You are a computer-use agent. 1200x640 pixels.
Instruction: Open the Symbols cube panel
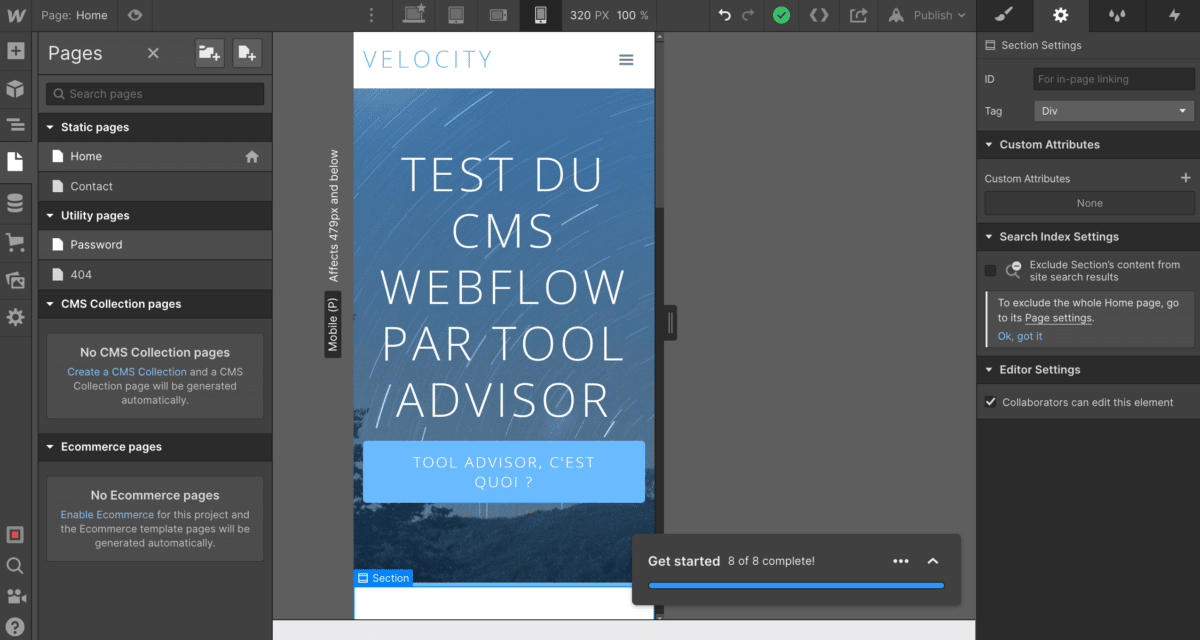[15, 88]
